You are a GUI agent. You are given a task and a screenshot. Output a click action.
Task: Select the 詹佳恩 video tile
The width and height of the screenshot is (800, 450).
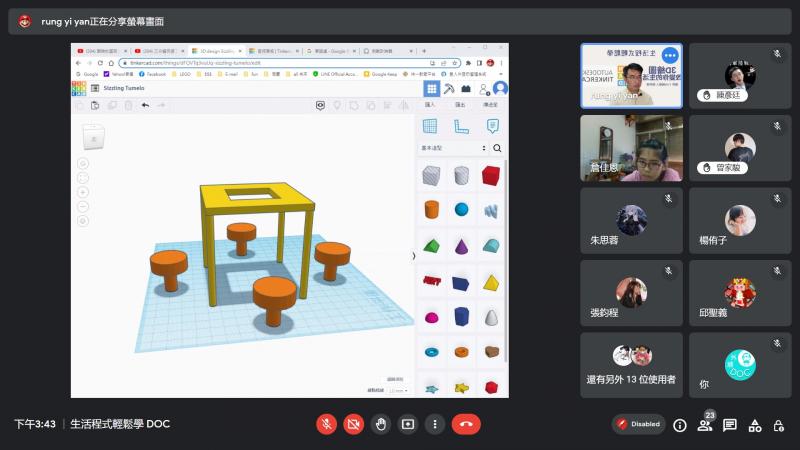click(631, 148)
